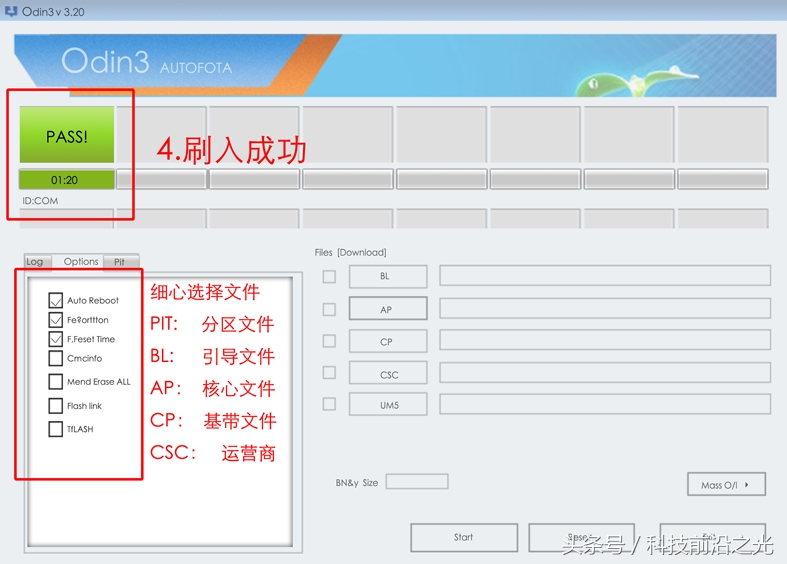Click the CSC file path field
The height and width of the screenshot is (564, 787).
(x=605, y=373)
